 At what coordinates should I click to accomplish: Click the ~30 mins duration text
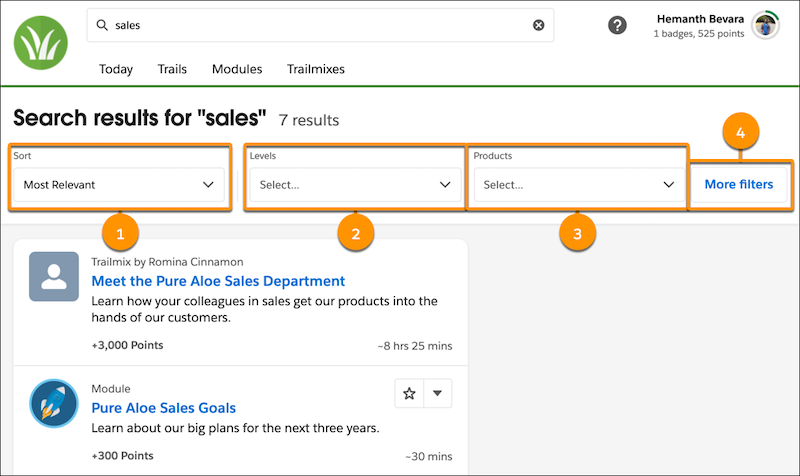click(429, 457)
